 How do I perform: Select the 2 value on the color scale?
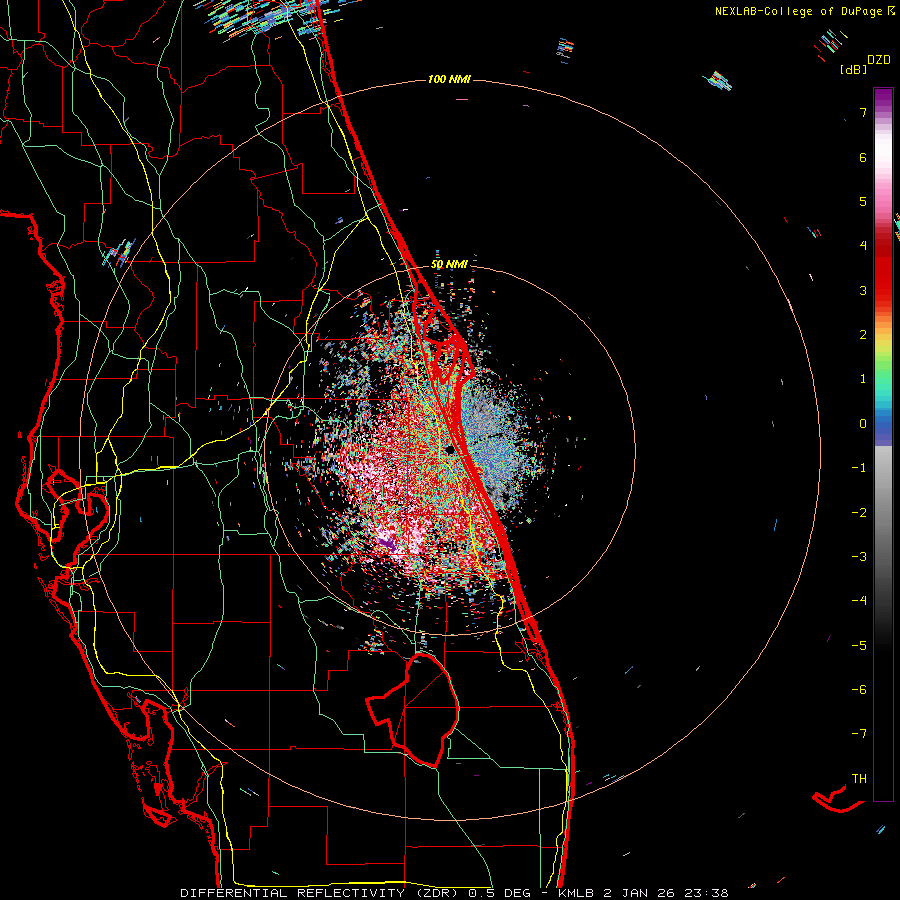click(863, 335)
